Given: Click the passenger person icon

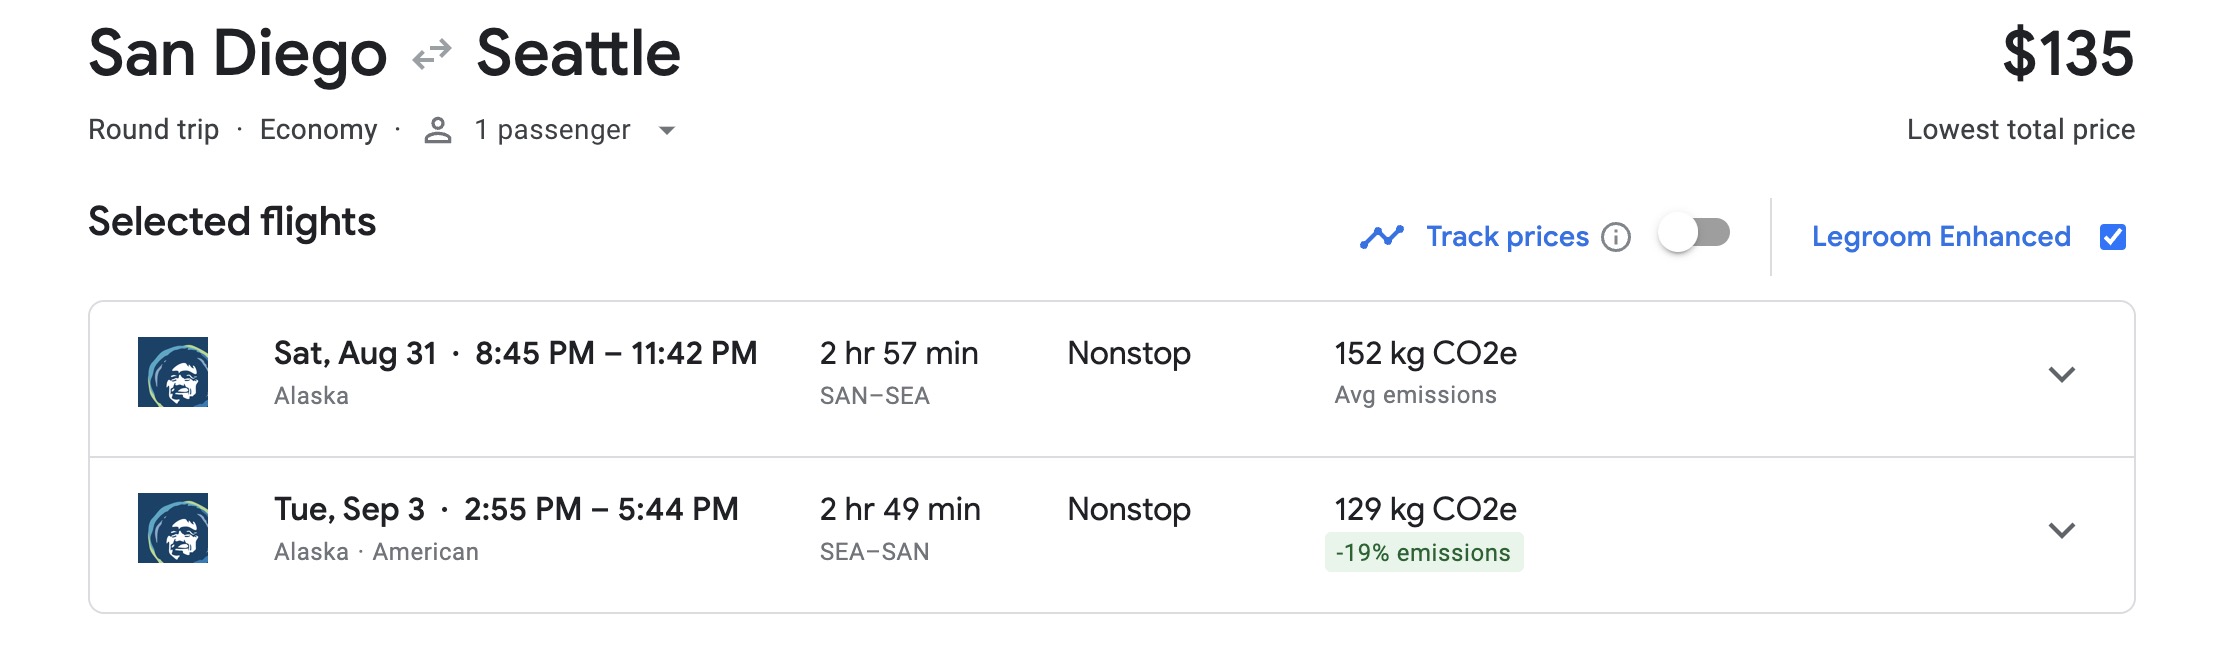Looking at the screenshot, I should click(438, 130).
